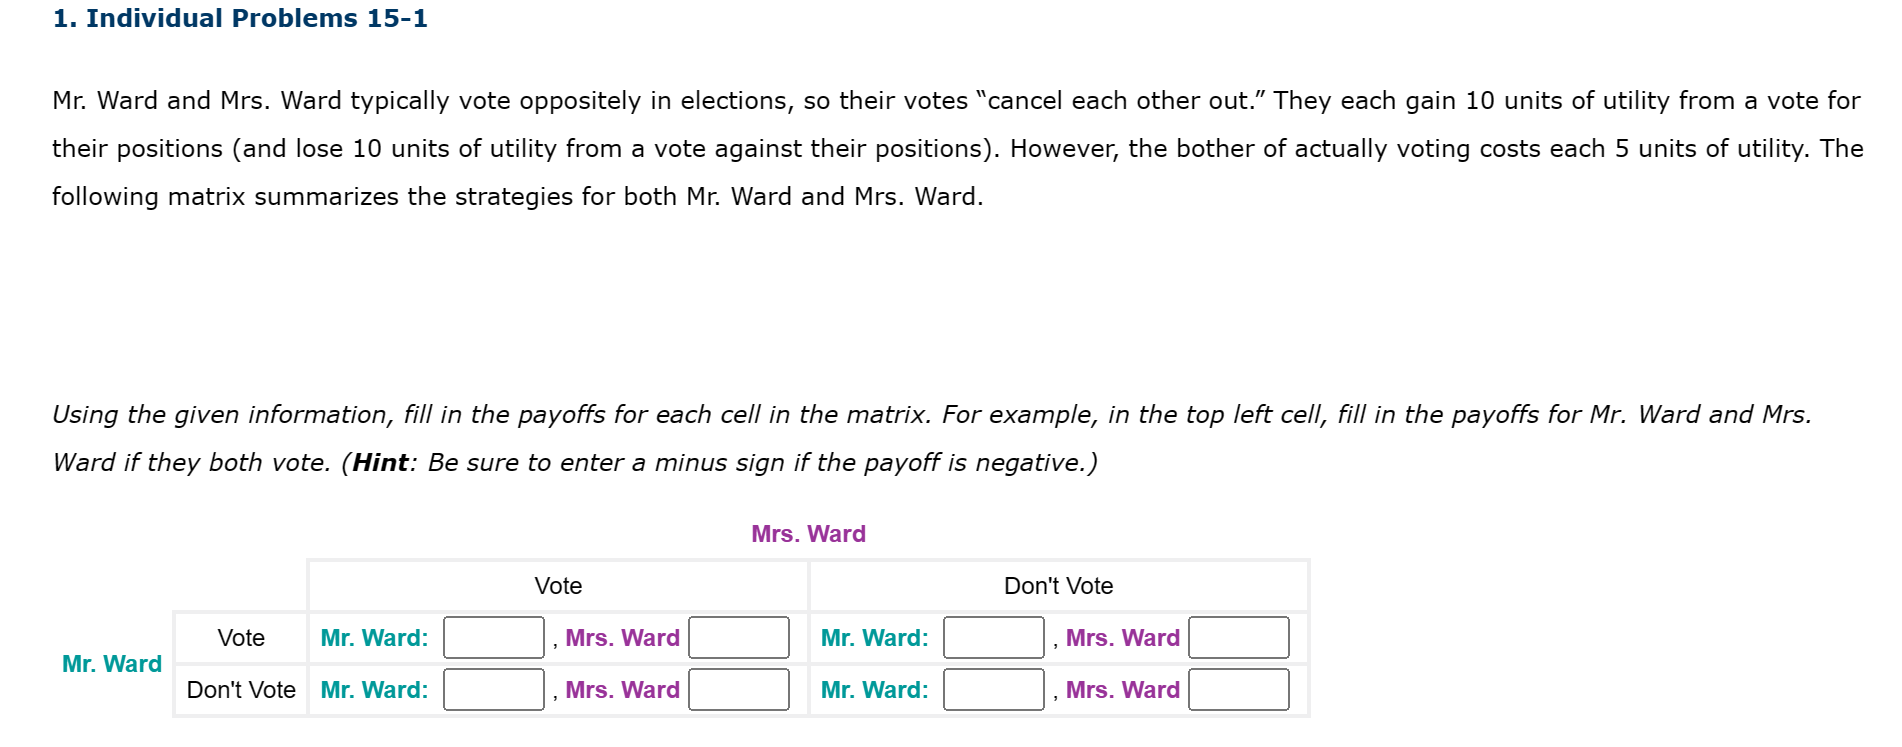The image size is (1902, 747).
Task: Click the purple Mrs. Ward label in bottom-right cell
Action: click(x=1121, y=689)
